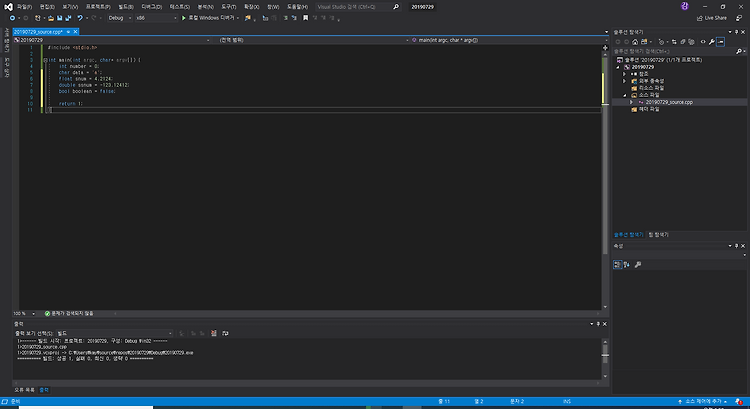Expand the debugger target dropdown arrow
750x409 pixels.
pos(238,18)
